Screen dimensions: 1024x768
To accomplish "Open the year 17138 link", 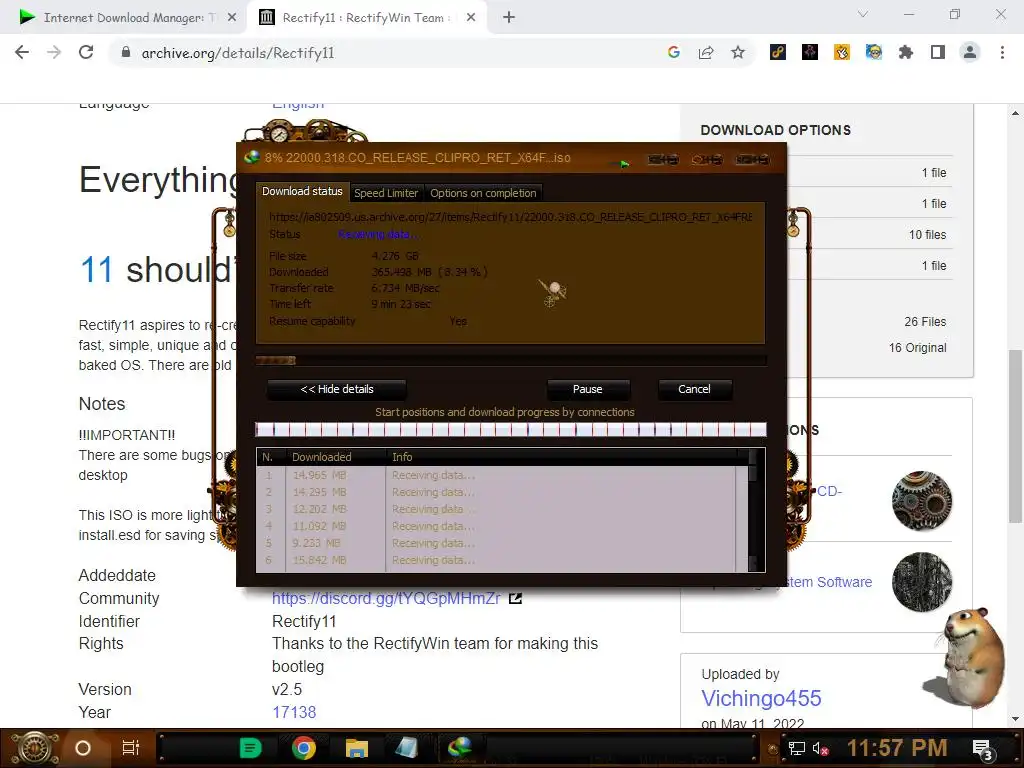I will 294,712.
